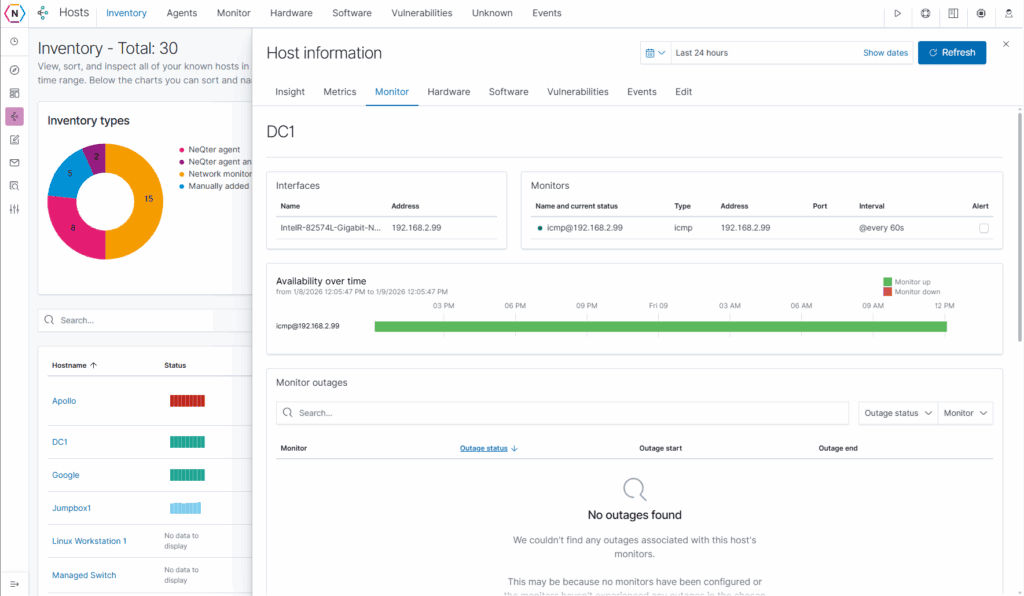Viewport: 1024px width, 596px height.
Task: Open the Outage status filter dropdown
Action: 898,413
